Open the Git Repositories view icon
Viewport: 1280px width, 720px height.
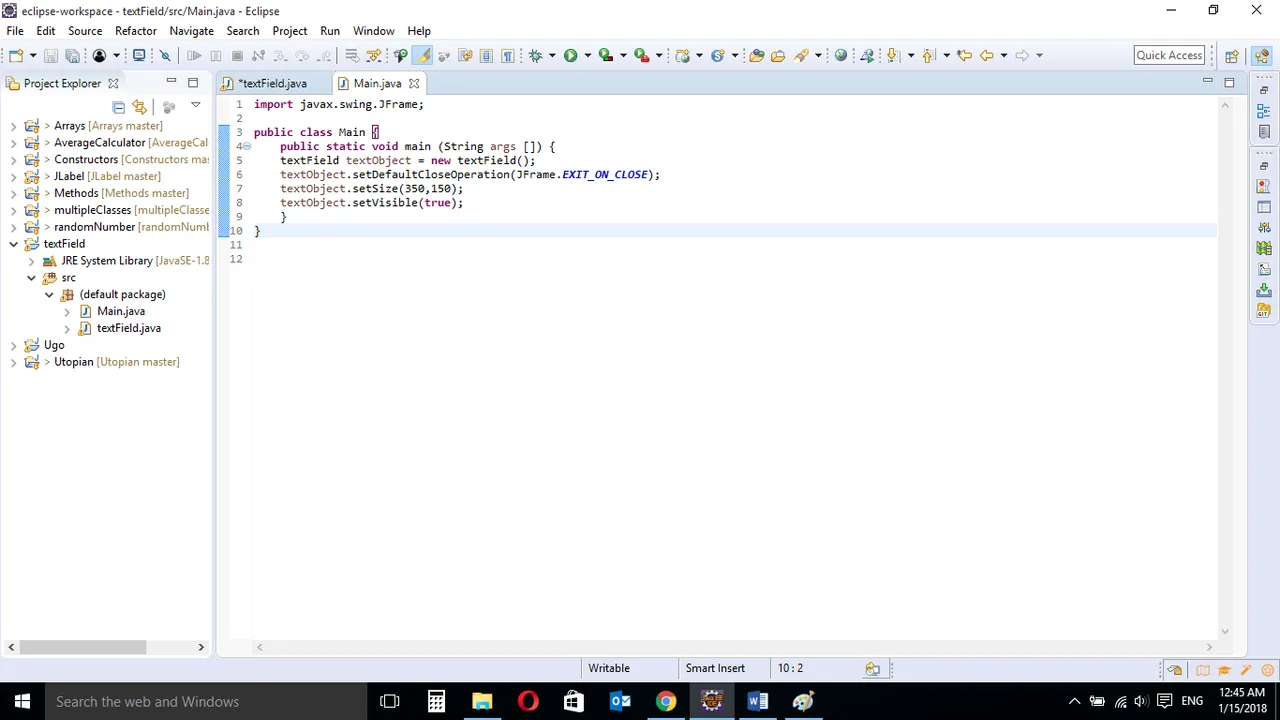[1264, 312]
